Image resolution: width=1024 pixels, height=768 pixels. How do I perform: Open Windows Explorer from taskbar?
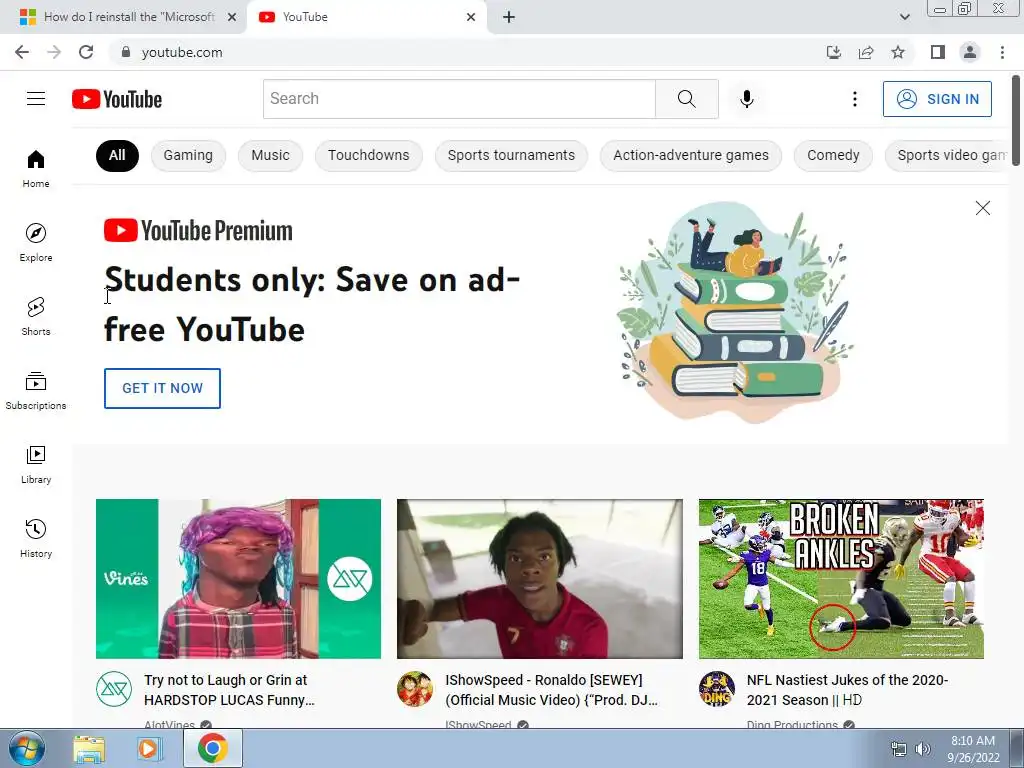pos(89,748)
